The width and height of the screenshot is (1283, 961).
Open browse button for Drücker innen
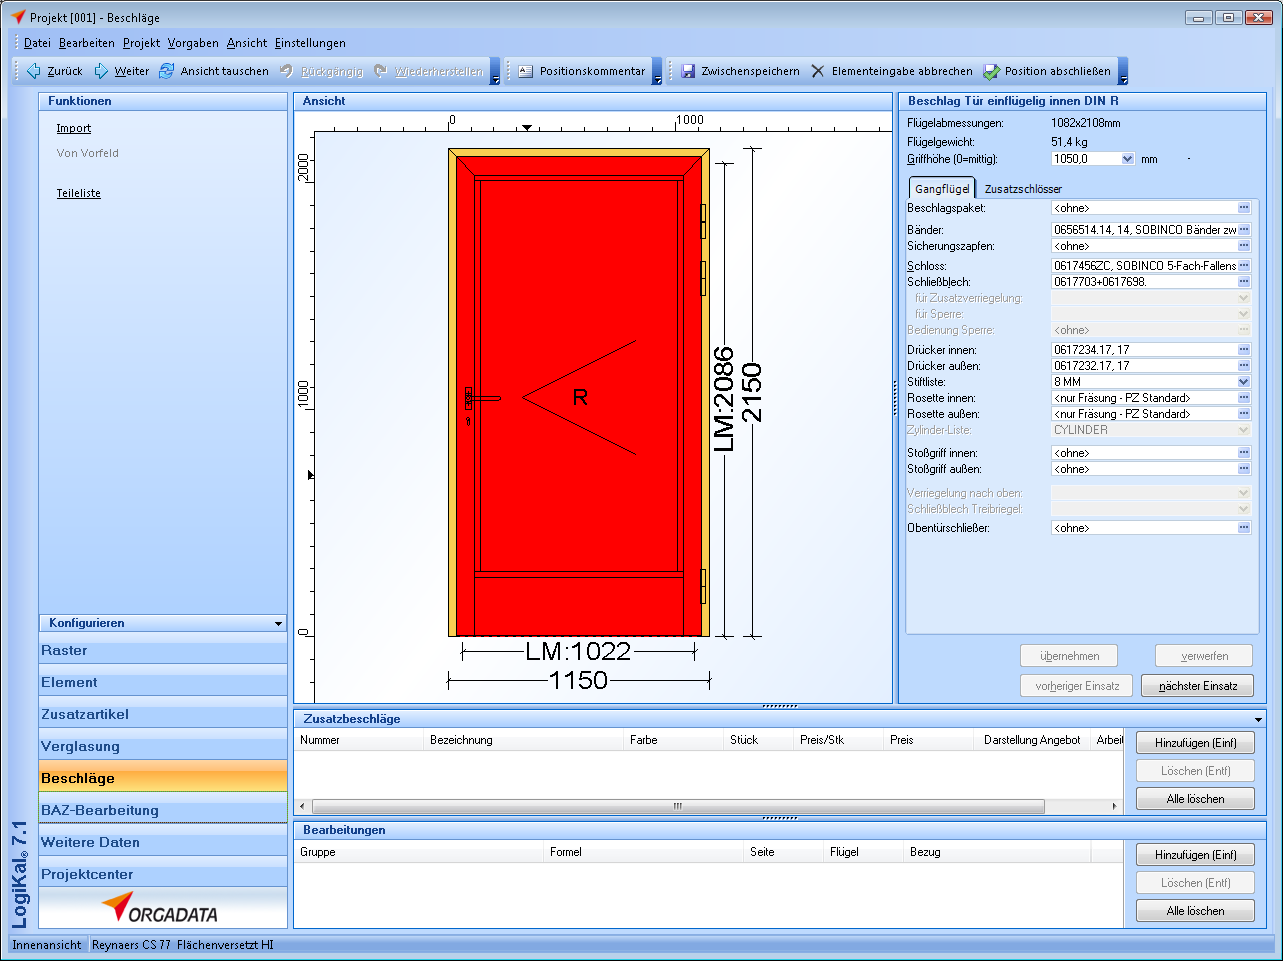pyautogui.click(x=1244, y=350)
